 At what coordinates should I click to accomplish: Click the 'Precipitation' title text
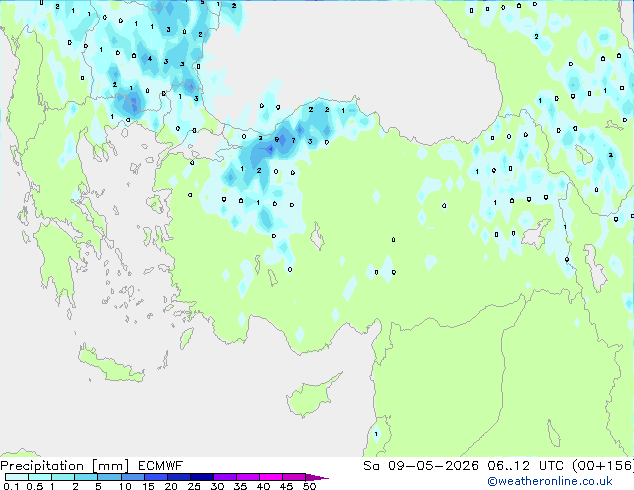pyautogui.click(x=42, y=466)
